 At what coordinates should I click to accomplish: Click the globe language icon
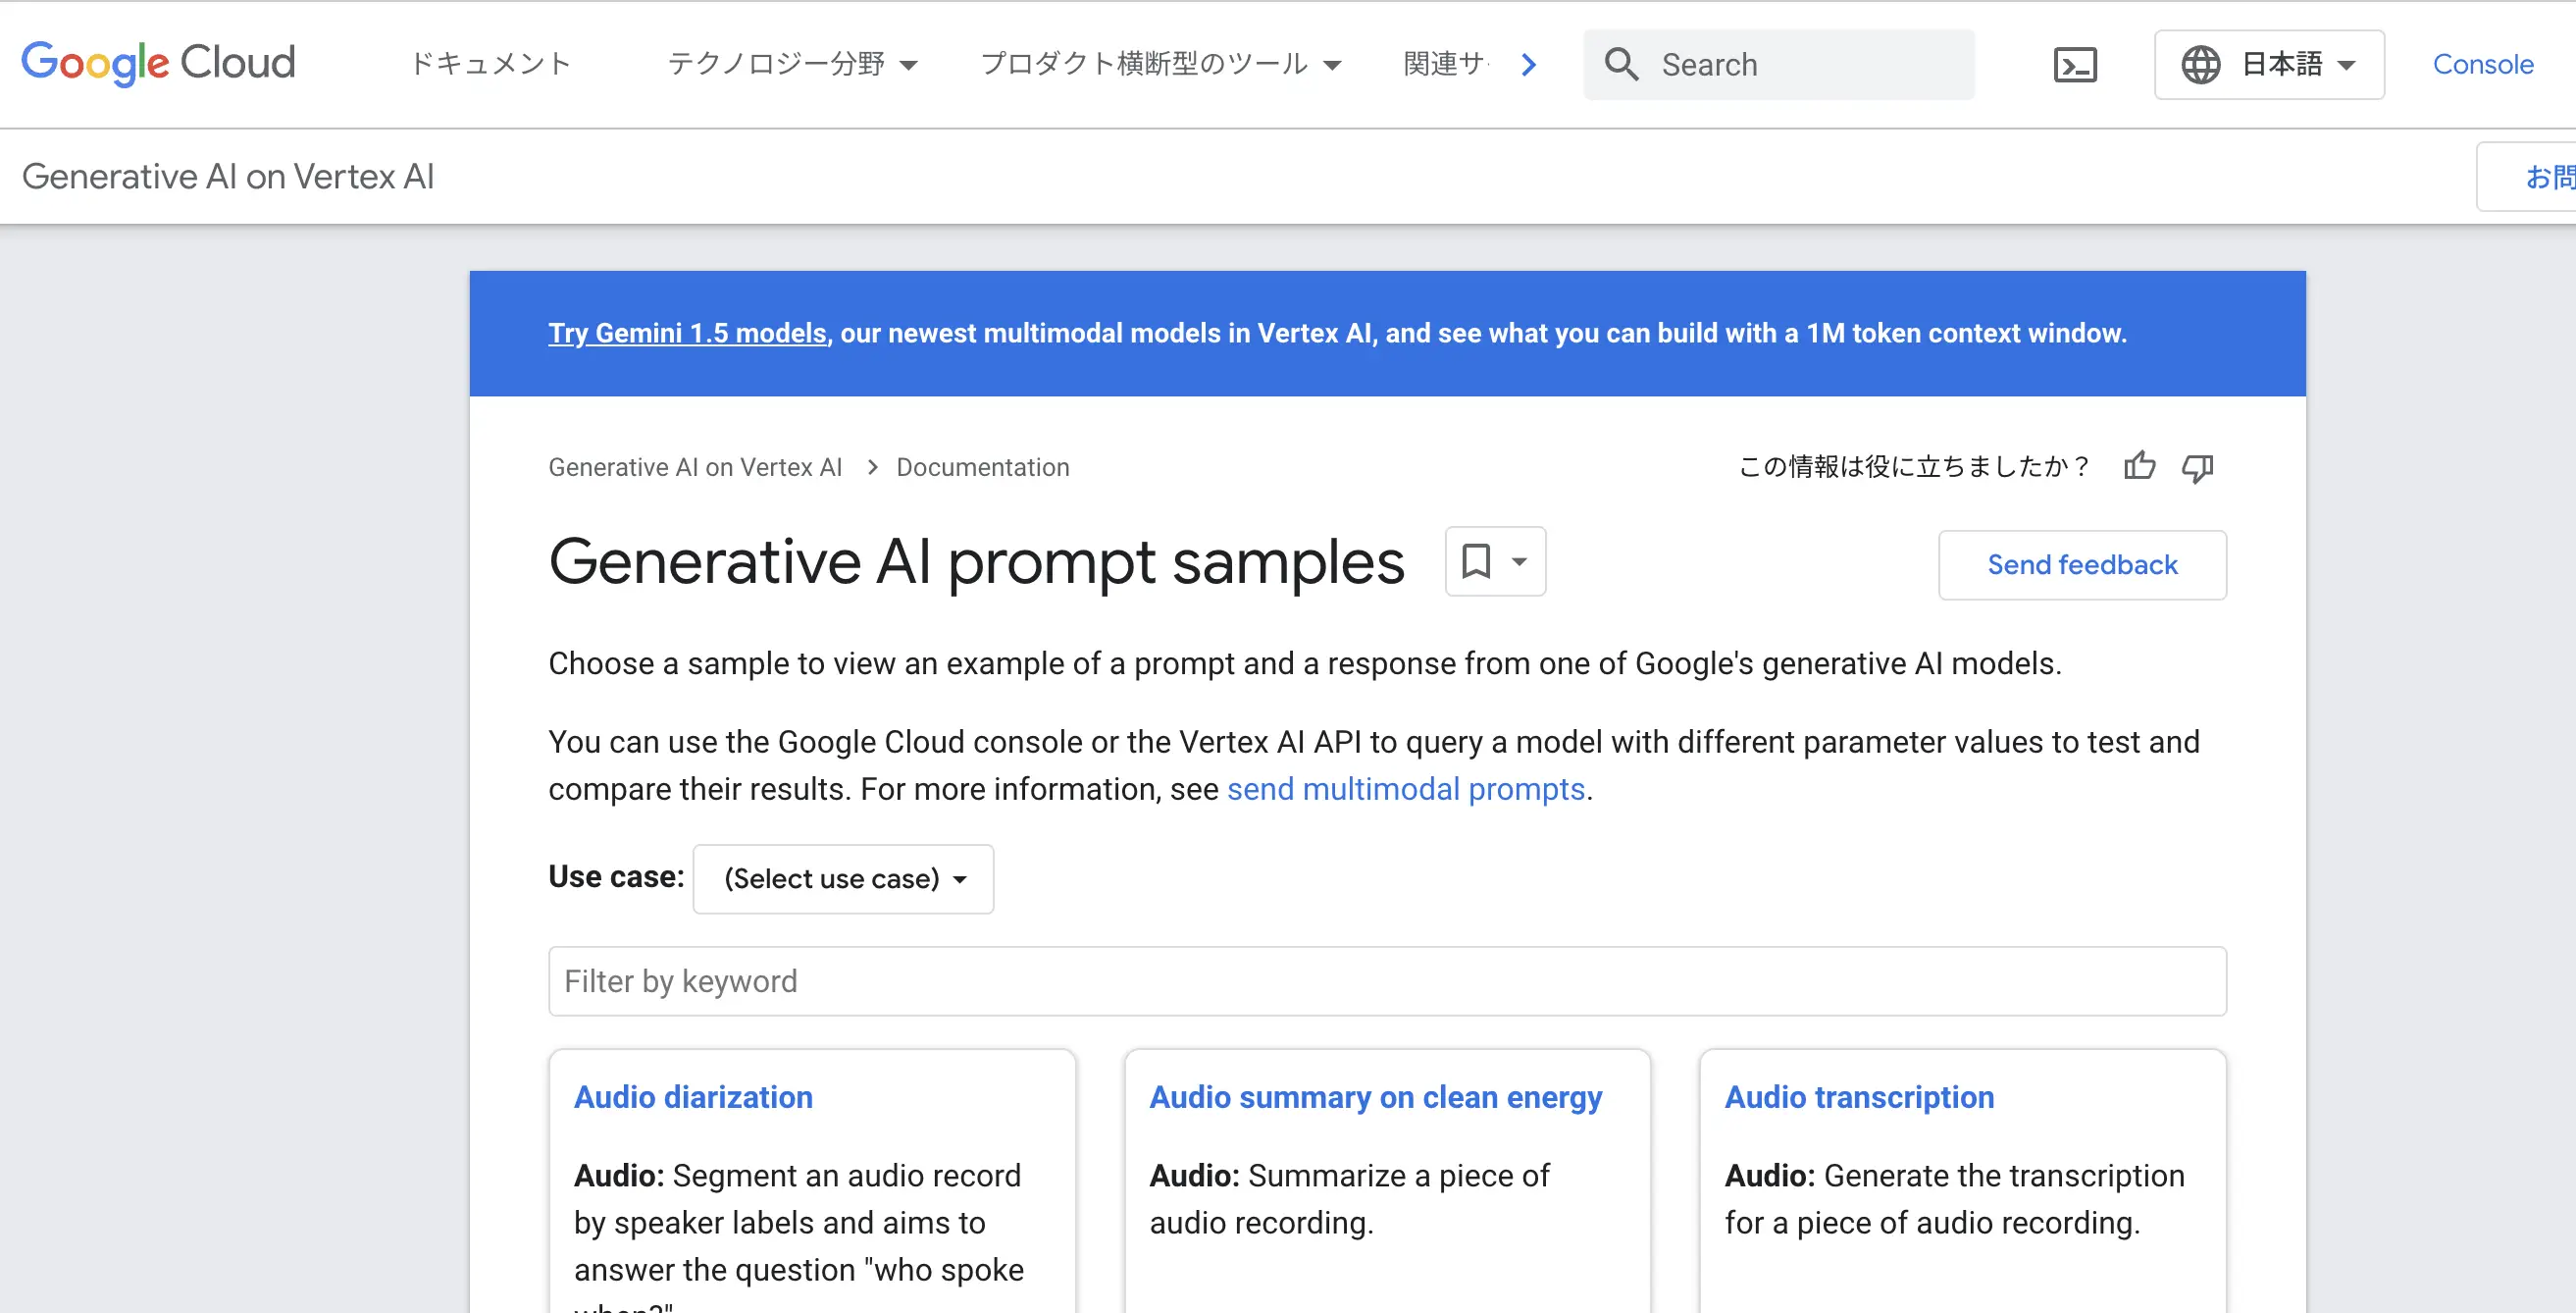pos(2200,65)
